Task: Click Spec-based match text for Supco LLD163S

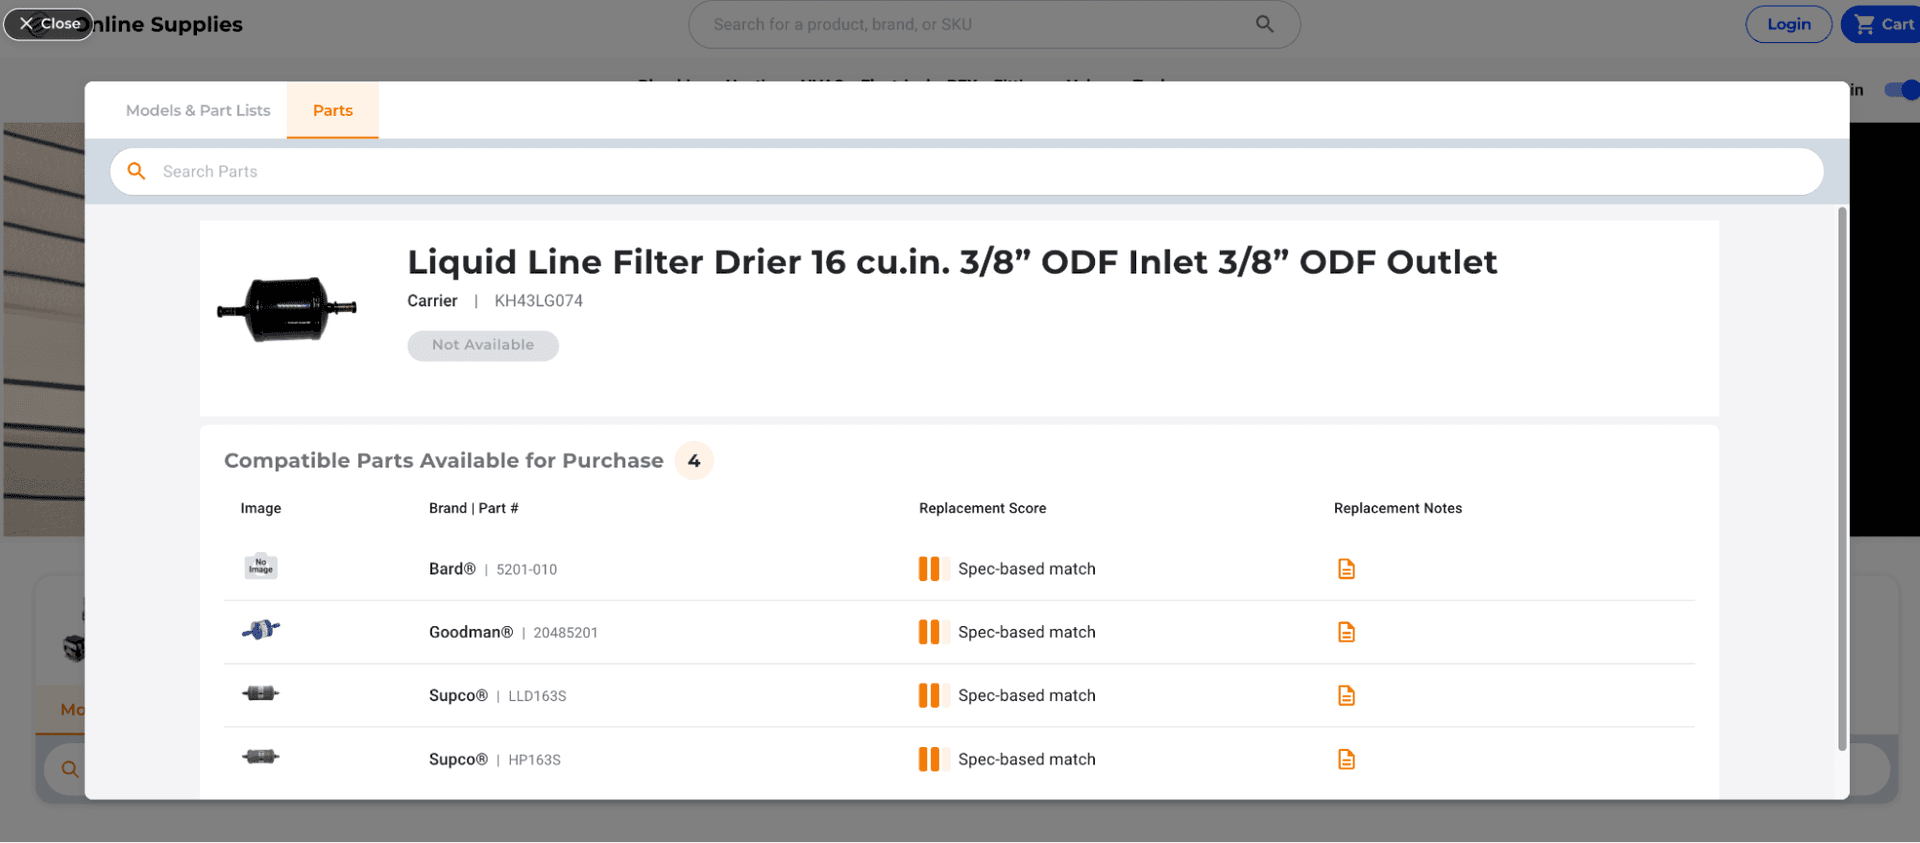Action: pos(1027,695)
